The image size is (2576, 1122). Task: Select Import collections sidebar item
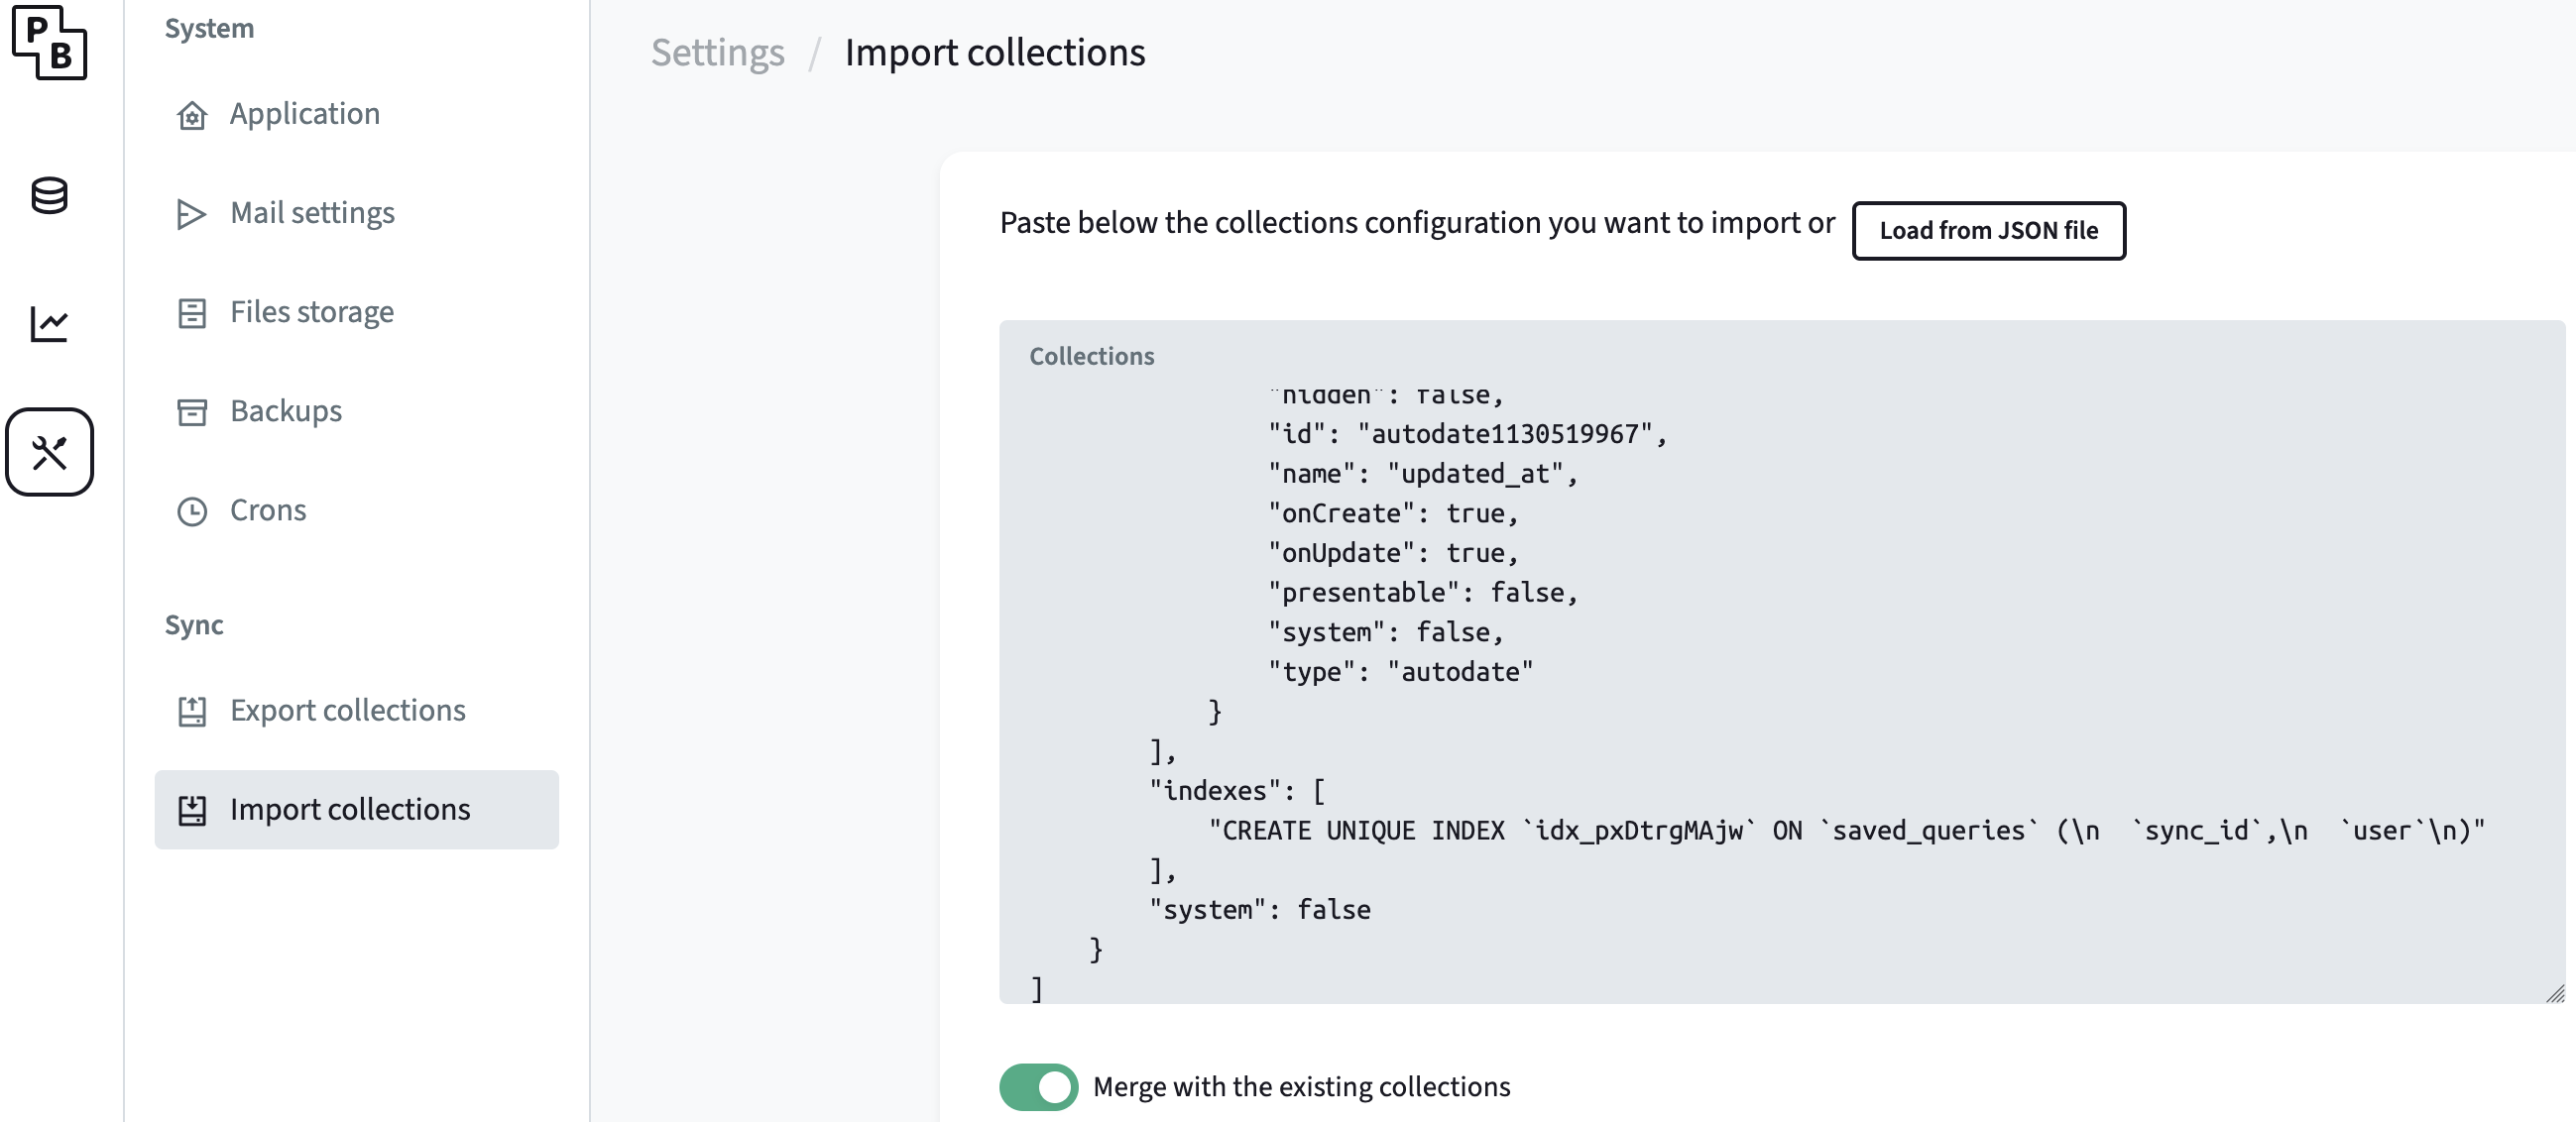(x=349, y=809)
